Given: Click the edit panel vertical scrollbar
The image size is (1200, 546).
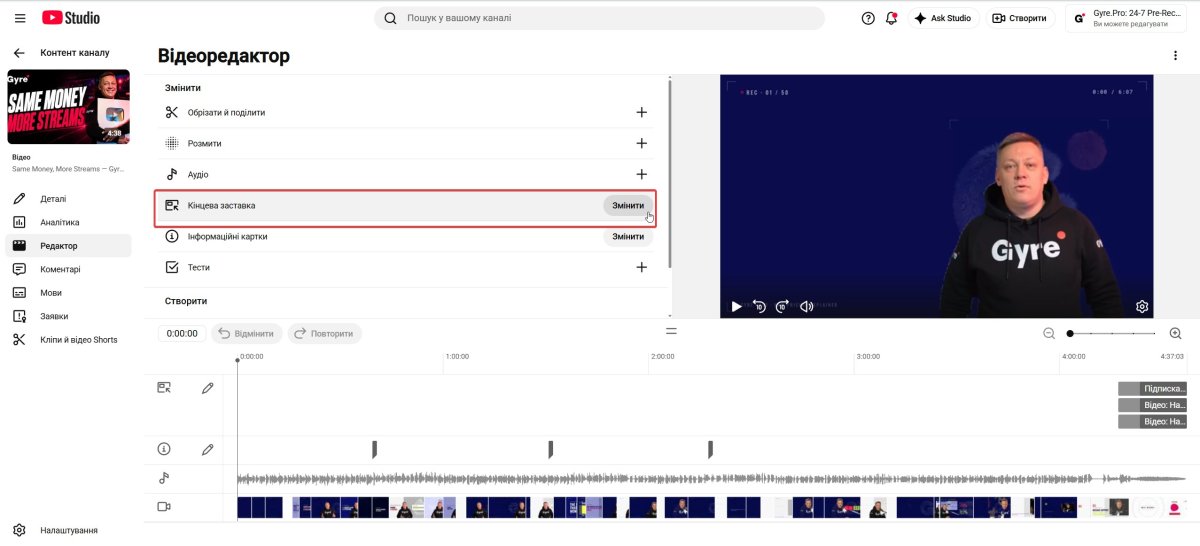Looking at the screenshot, I should click(x=669, y=172).
